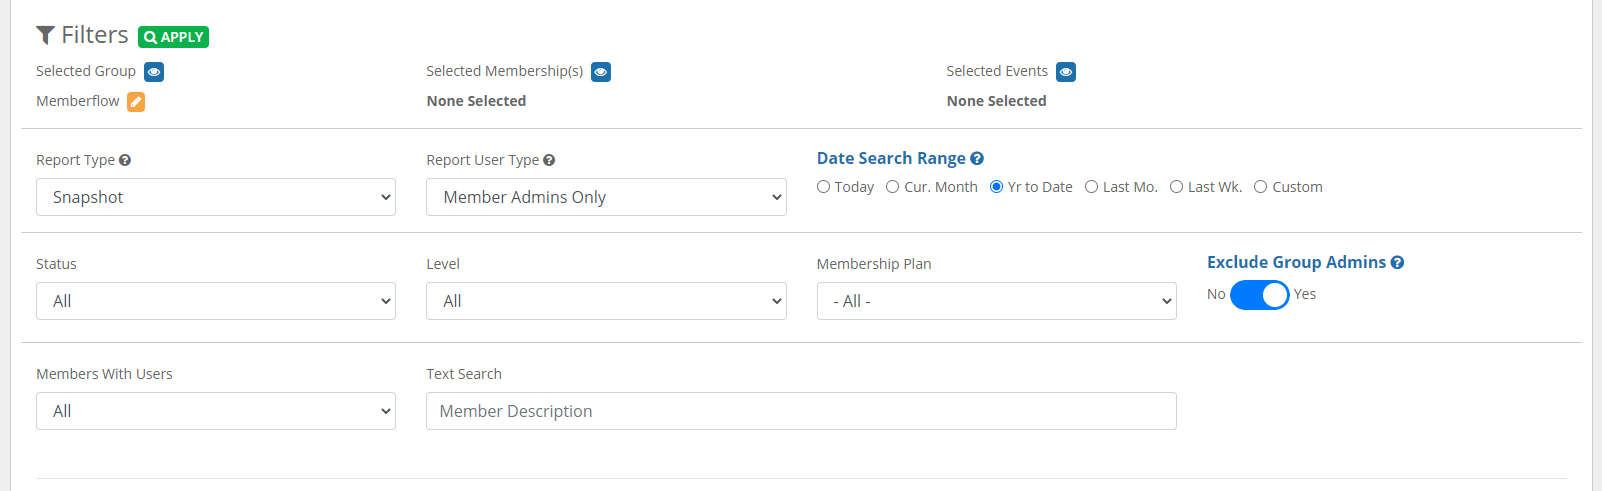Open the Report Type dropdown
The height and width of the screenshot is (491, 1602).
216,197
